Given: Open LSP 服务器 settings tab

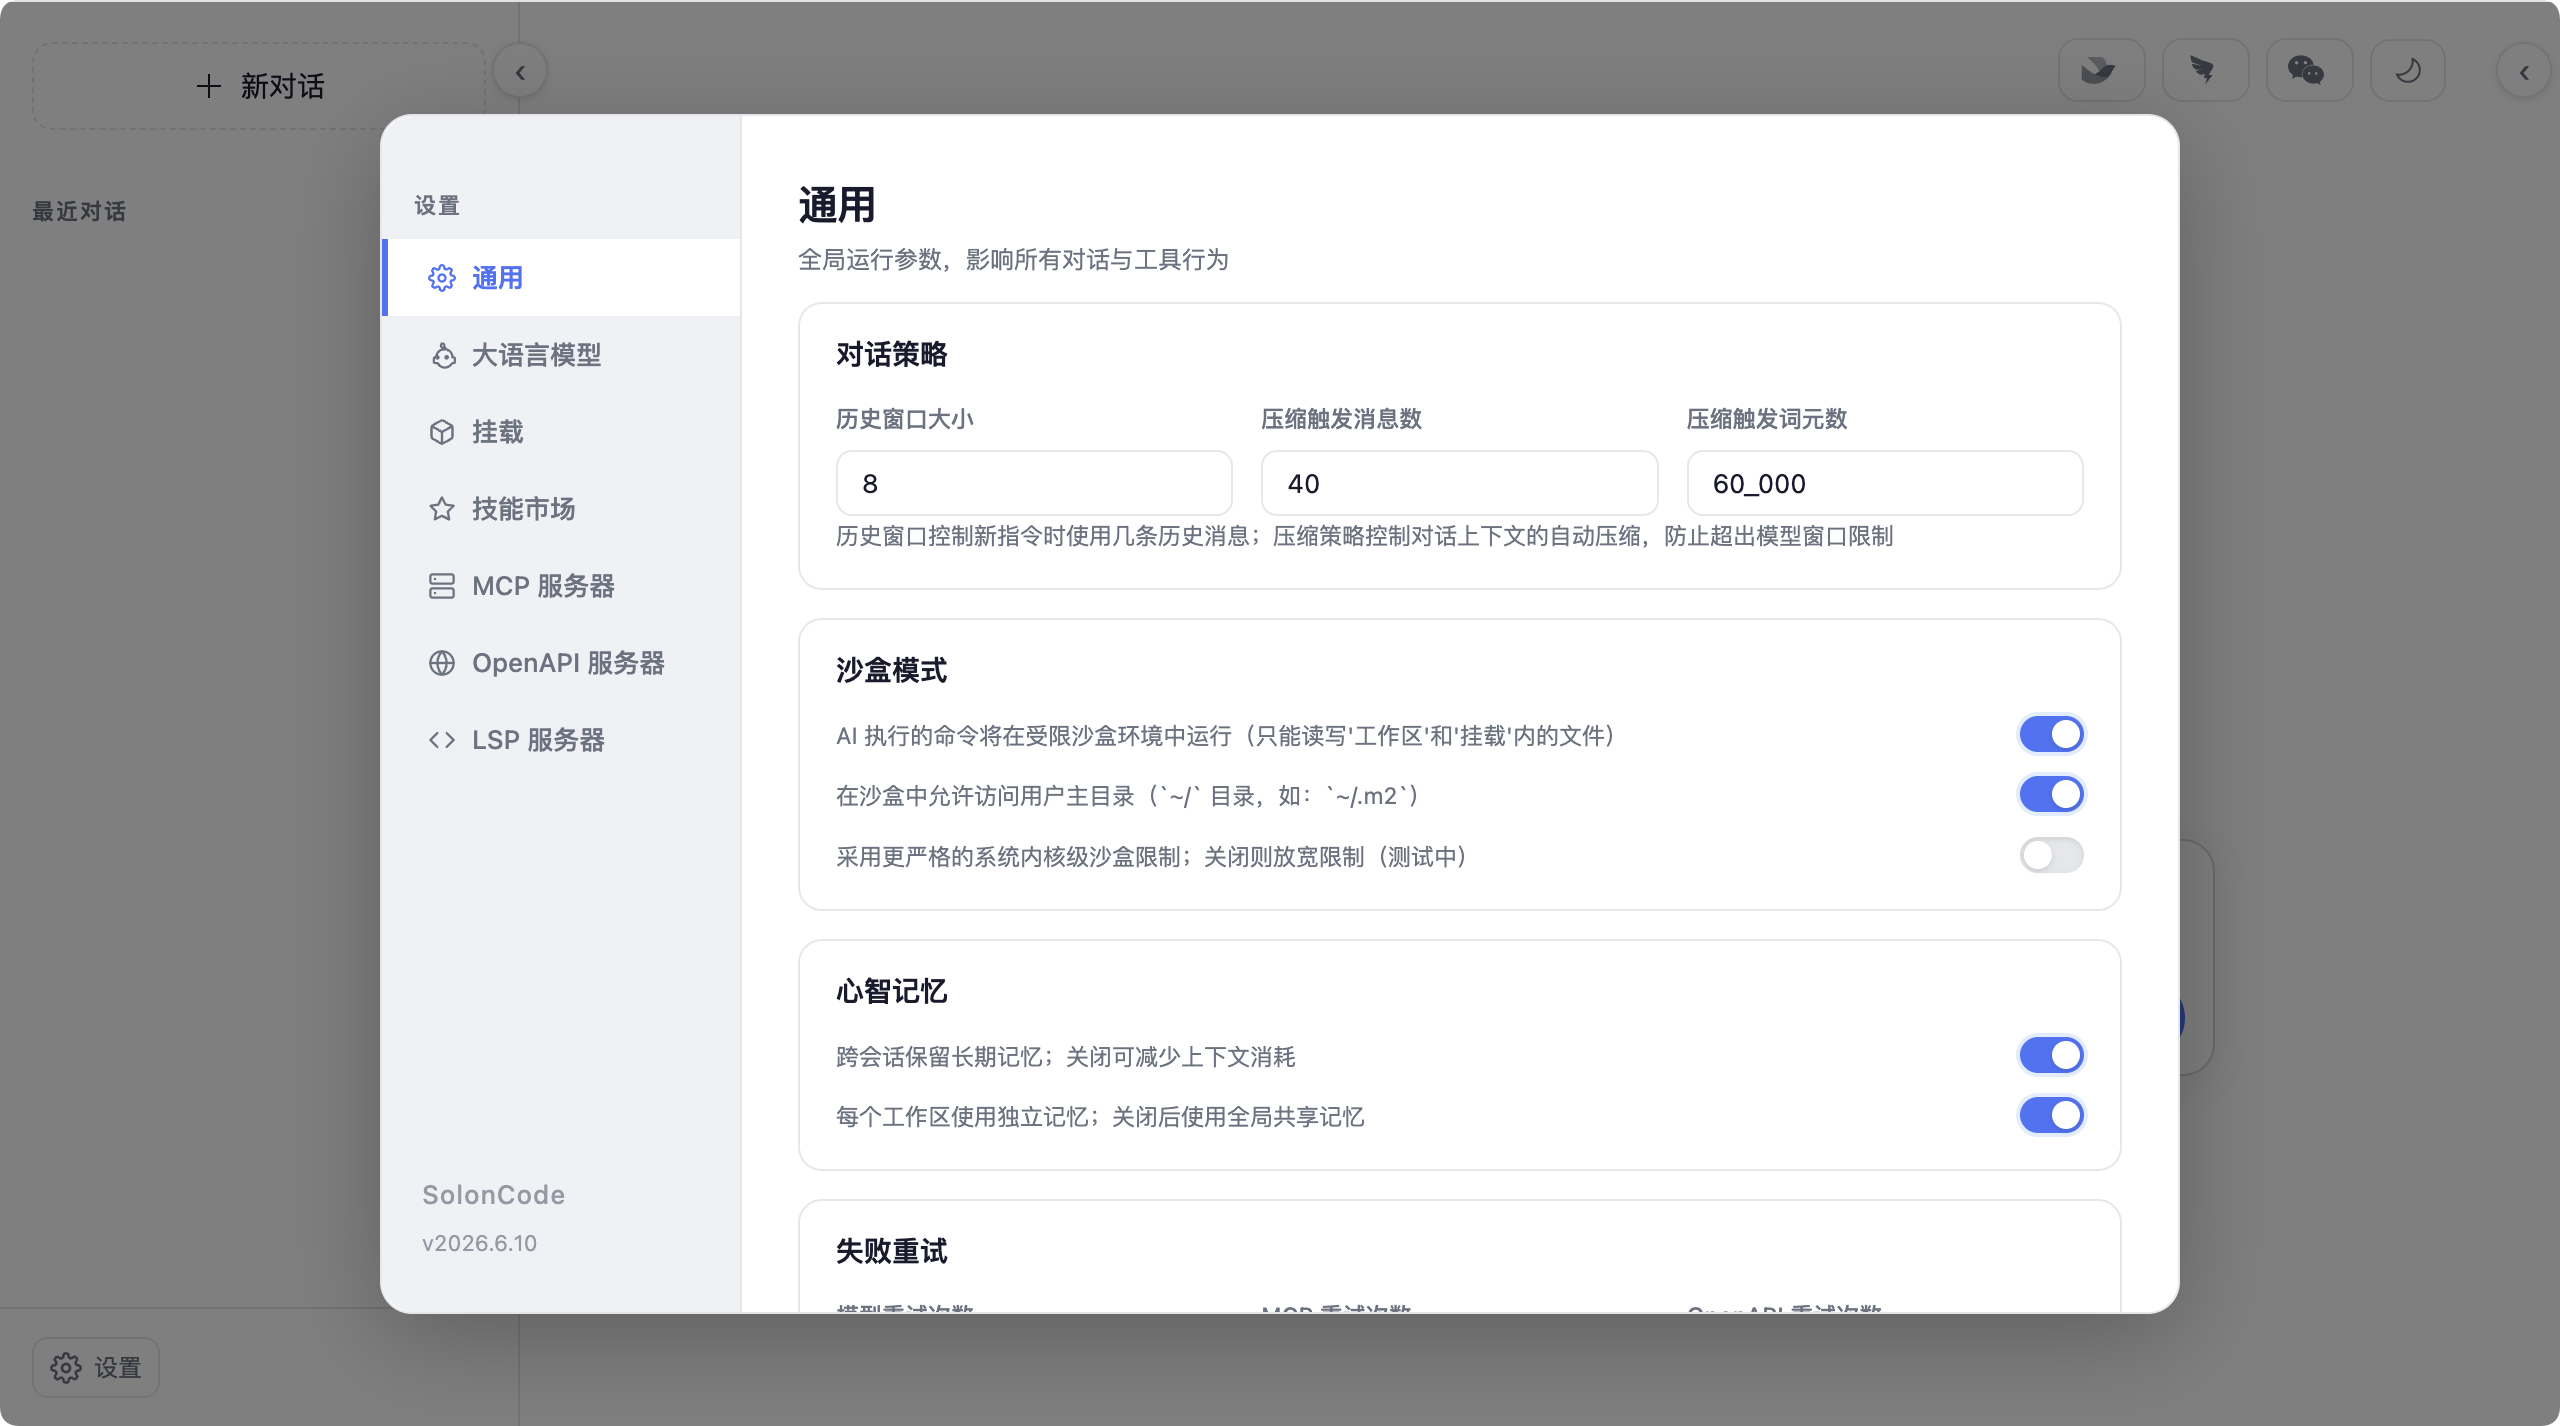Looking at the screenshot, I should [x=561, y=740].
